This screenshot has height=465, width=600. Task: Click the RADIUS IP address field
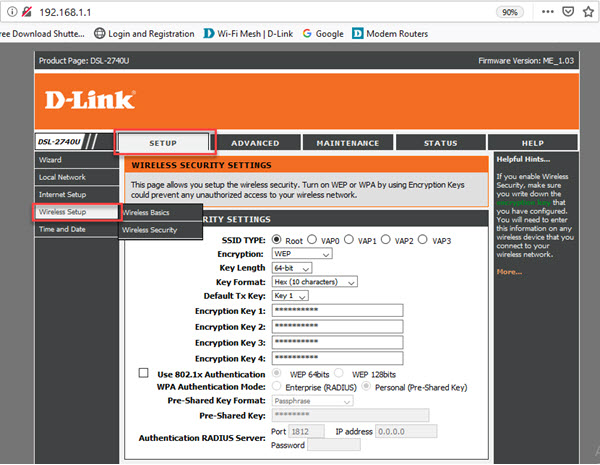[x=406, y=432]
